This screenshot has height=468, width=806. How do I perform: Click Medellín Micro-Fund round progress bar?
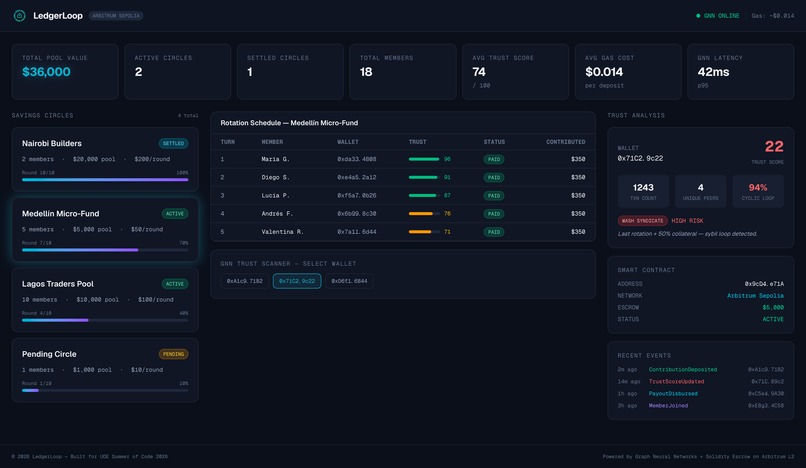click(105, 250)
